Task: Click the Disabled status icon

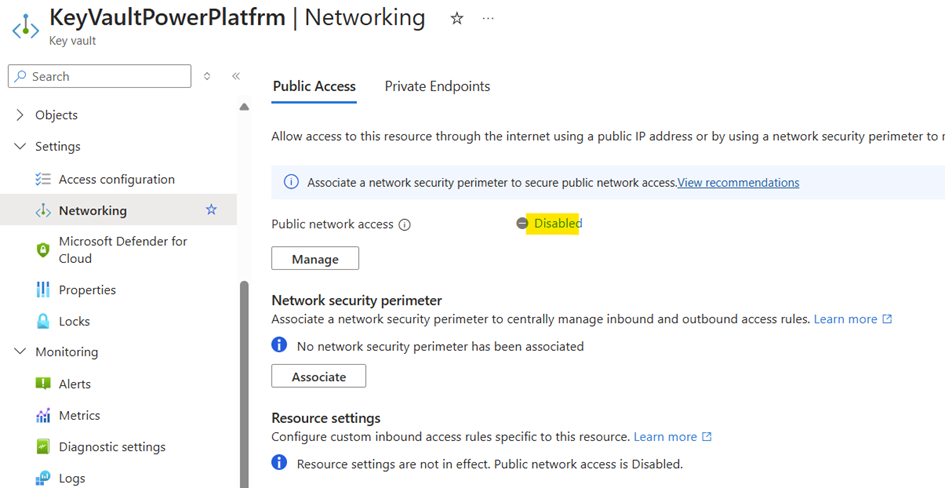Action: (x=522, y=224)
